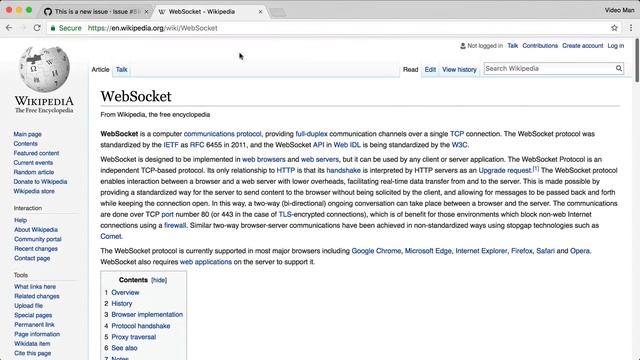Viewport: 640px width, 360px height.
Task: Click Donate to Wikipedia
Action: pyautogui.click(x=40, y=182)
